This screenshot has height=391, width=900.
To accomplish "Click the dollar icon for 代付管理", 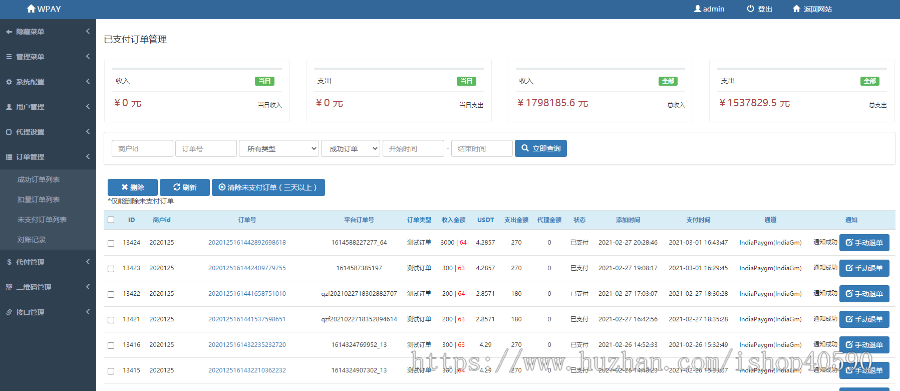I will pyautogui.click(x=9, y=262).
